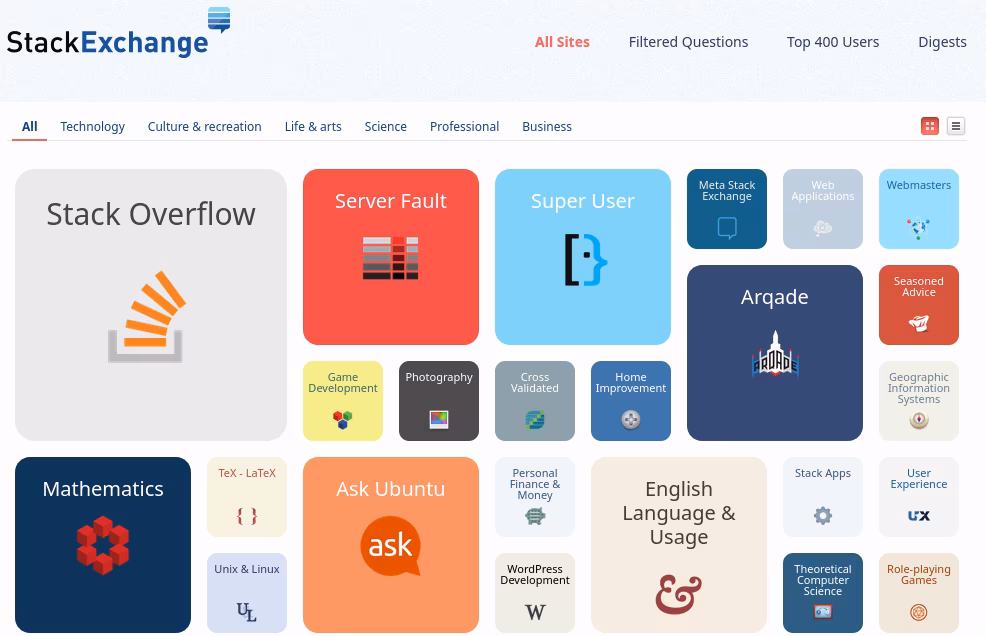Select the All category tab
The height and width of the screenshot is (636, 986).
pyautogui.click(x=30, y=126)
